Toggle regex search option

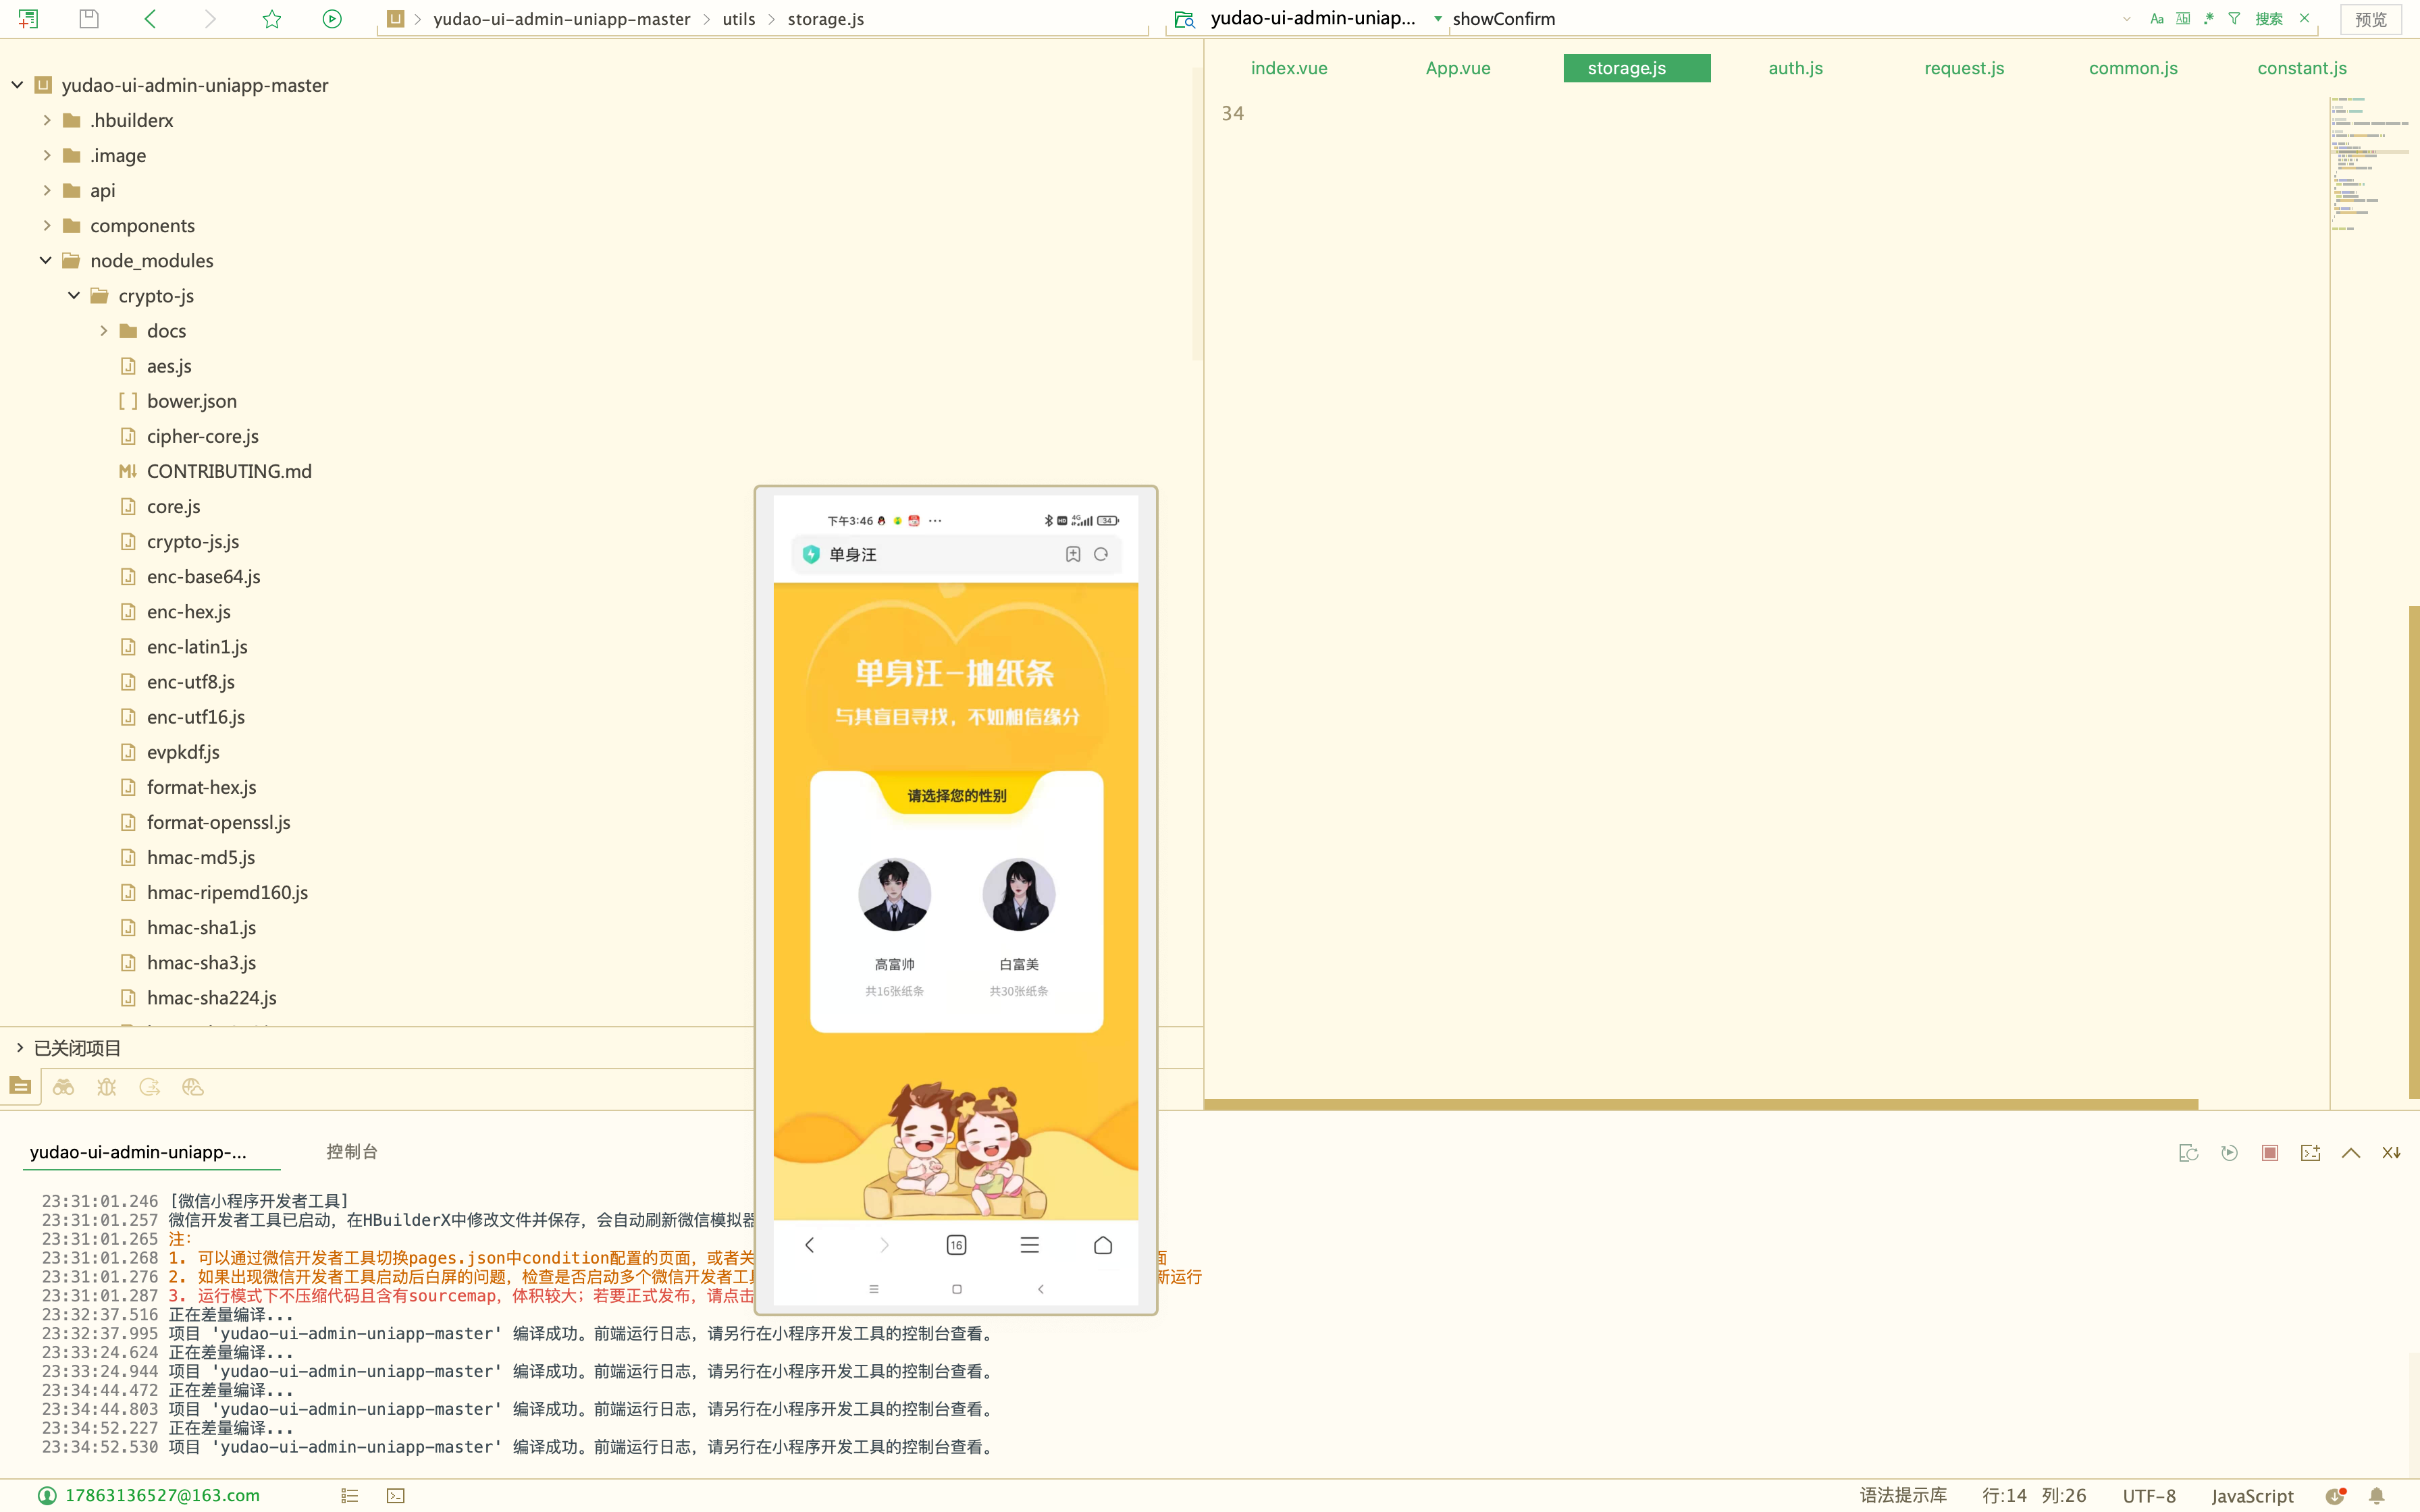pos(2208,19)
